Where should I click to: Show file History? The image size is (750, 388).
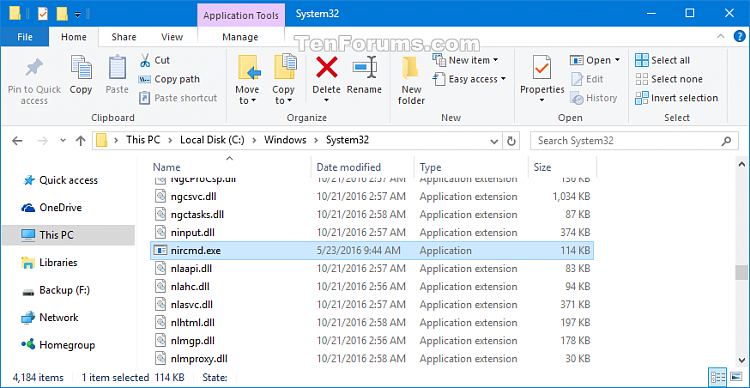point(594,98)
